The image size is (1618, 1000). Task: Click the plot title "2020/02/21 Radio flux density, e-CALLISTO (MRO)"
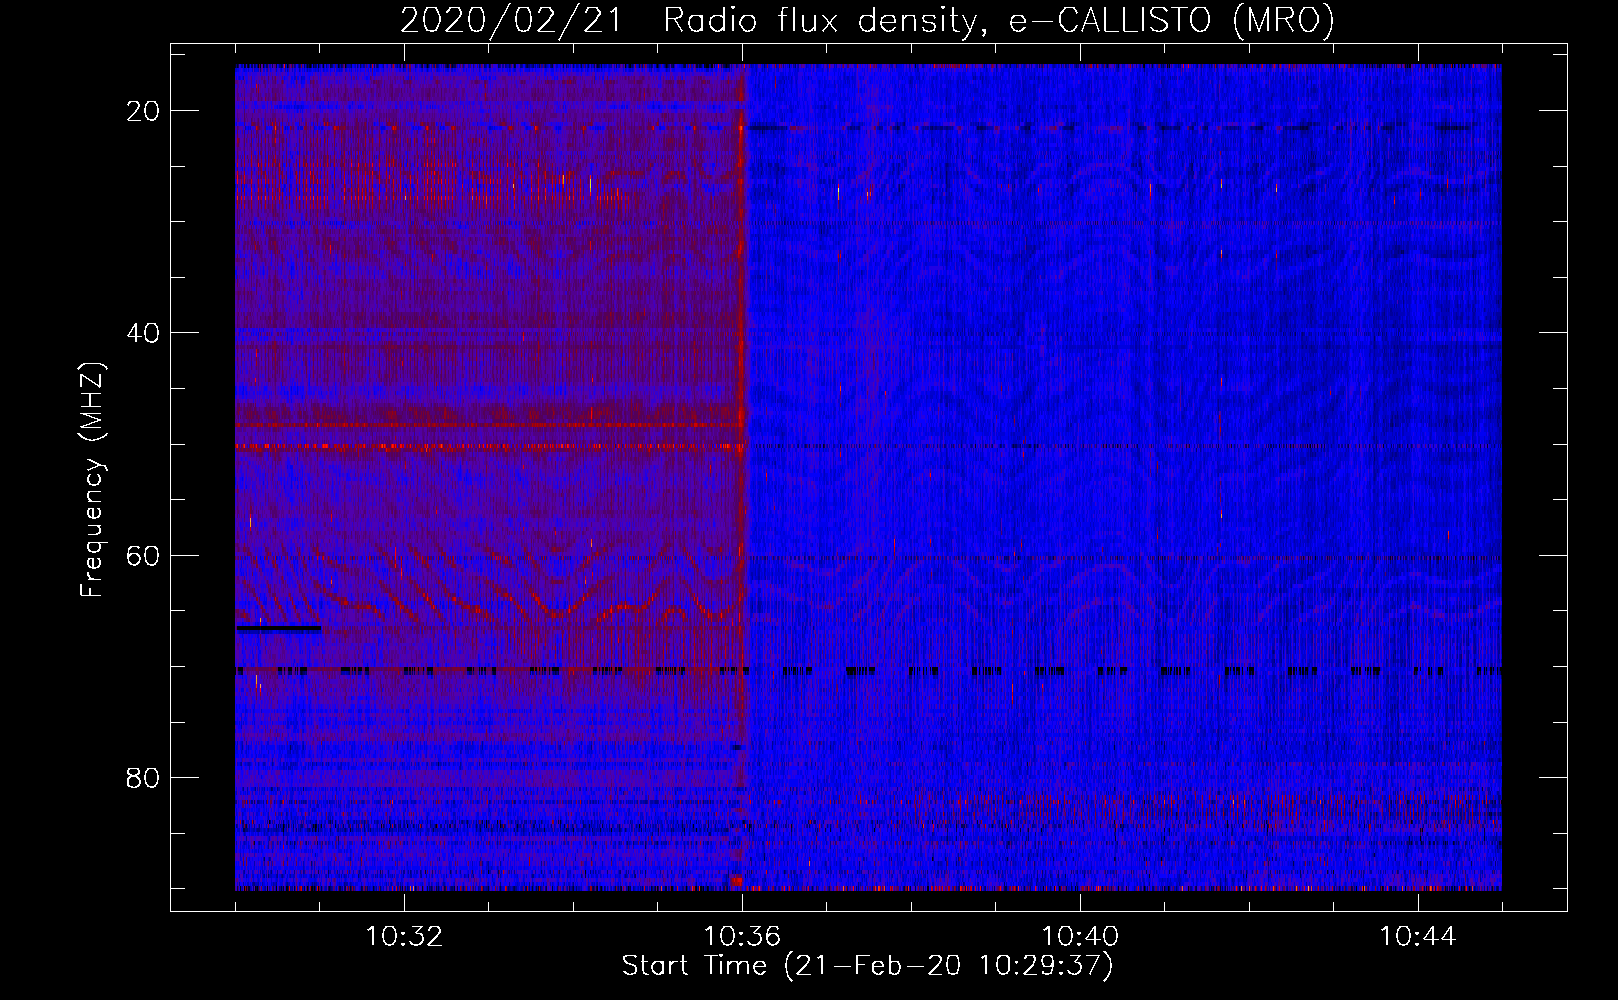(867, 20)
